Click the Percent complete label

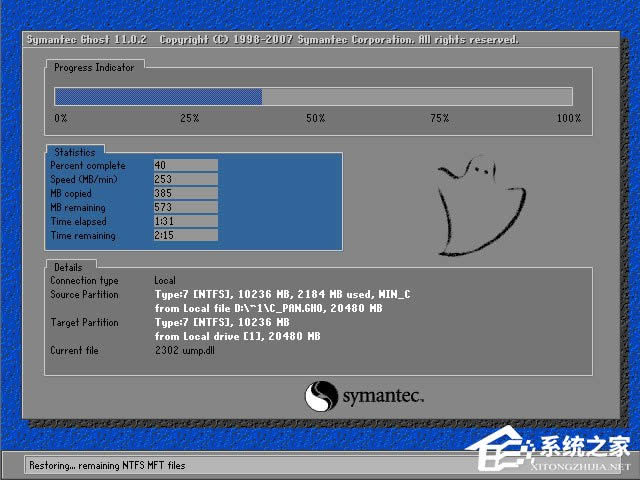(88, 165)
